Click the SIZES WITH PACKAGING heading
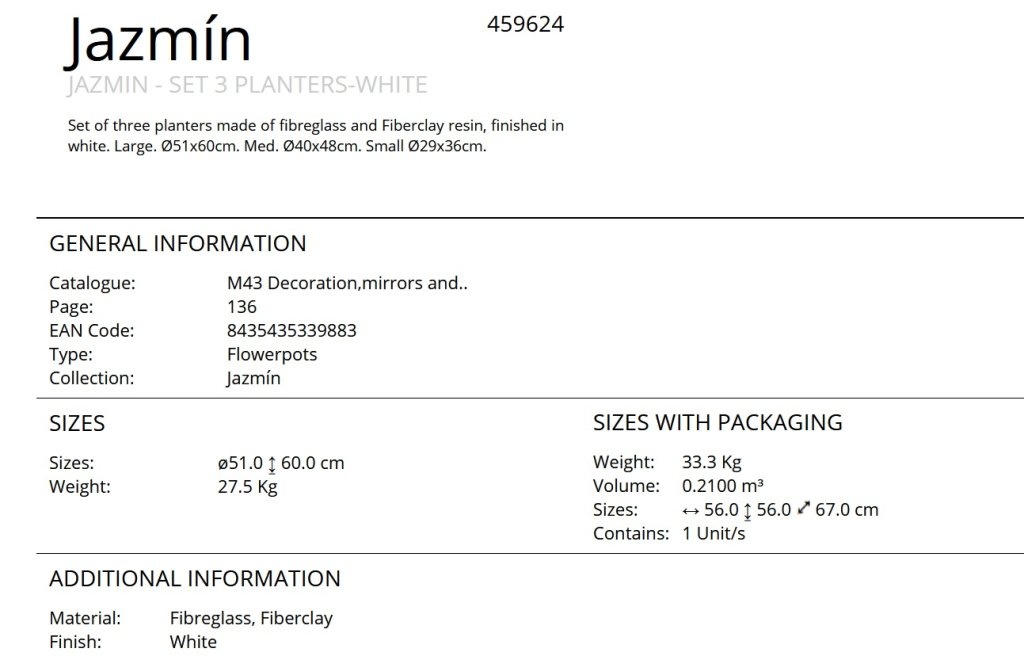This screenshot has width=1024, height=656. (718, 423)
